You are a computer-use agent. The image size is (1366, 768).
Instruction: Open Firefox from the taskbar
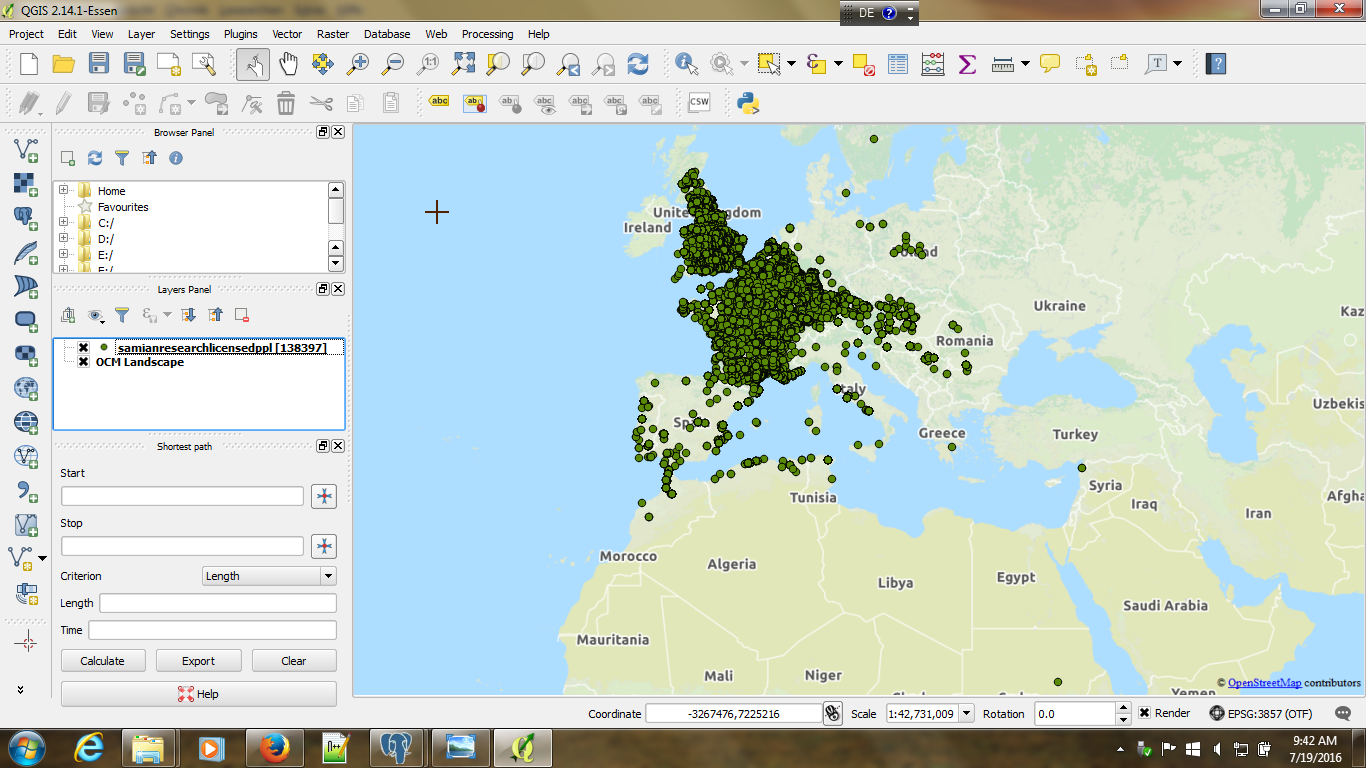(273, 748)
